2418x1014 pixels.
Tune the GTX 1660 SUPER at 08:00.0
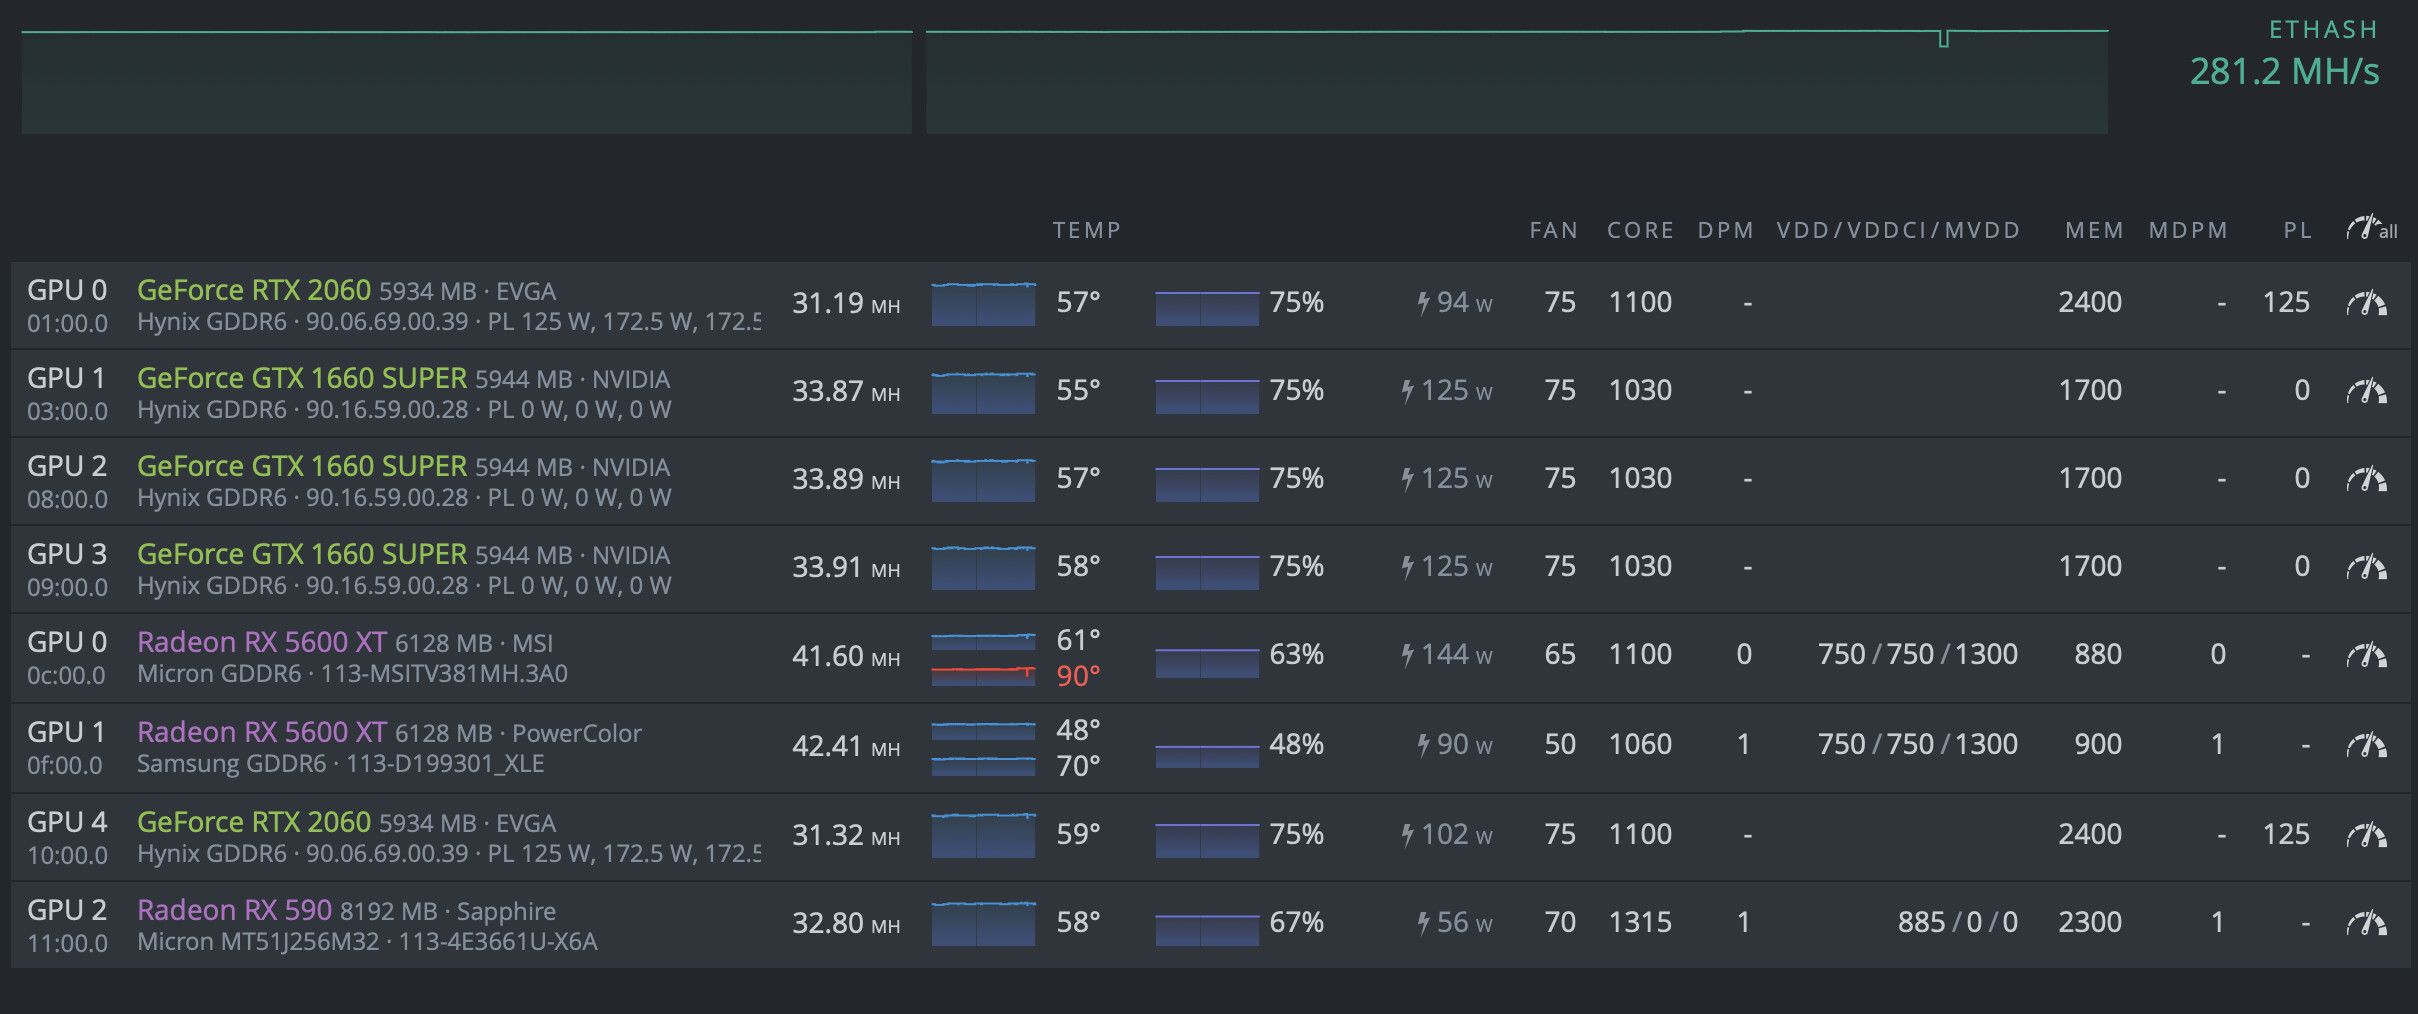[2366, 479]
